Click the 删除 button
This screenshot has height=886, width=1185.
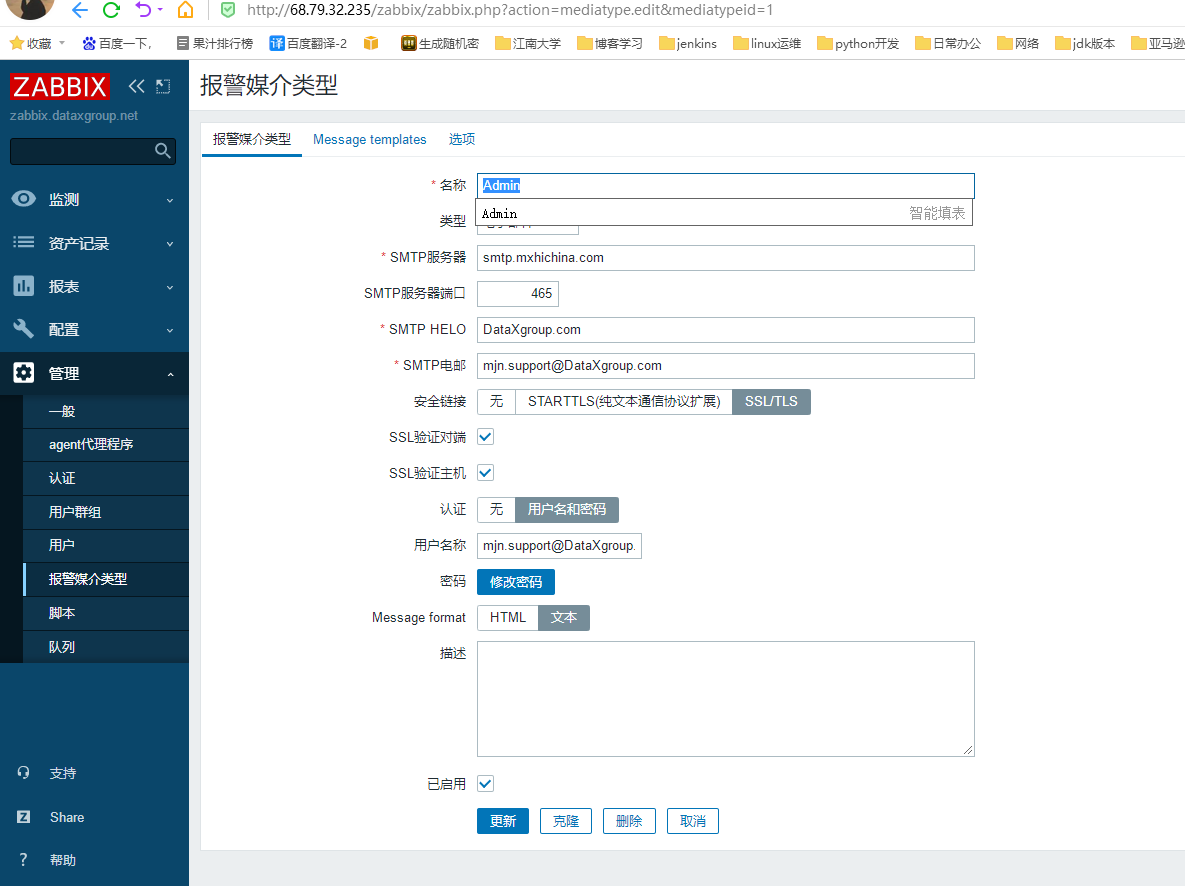629,821
